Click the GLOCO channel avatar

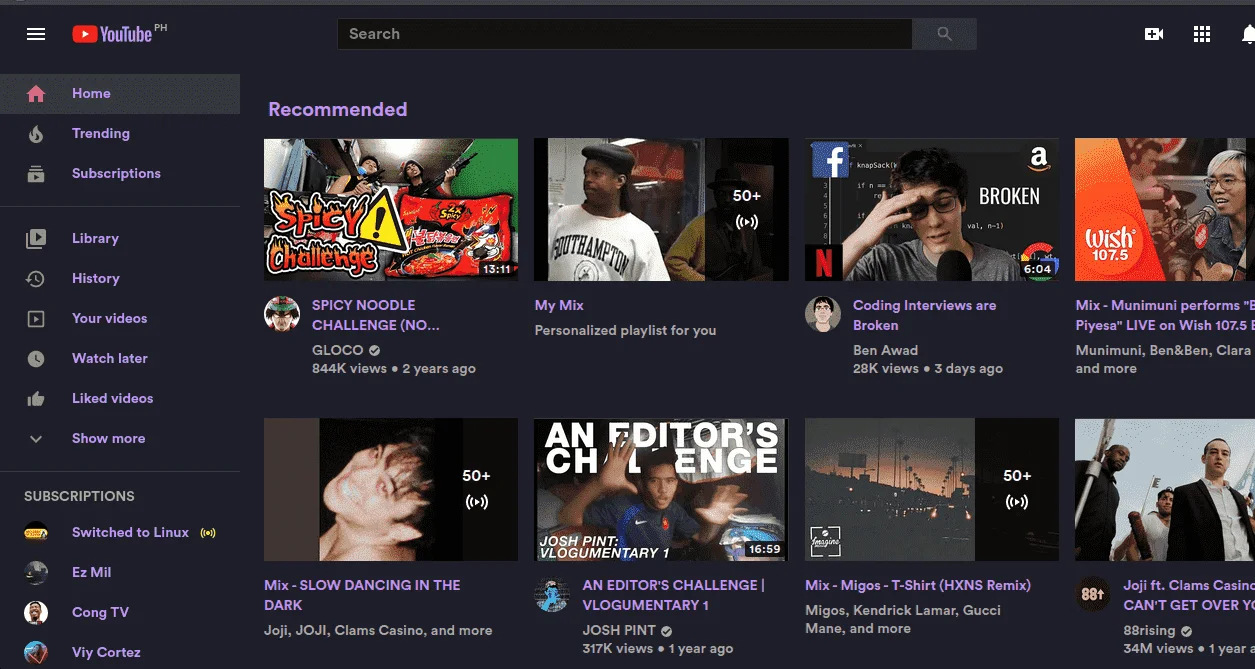click(282, 314)
